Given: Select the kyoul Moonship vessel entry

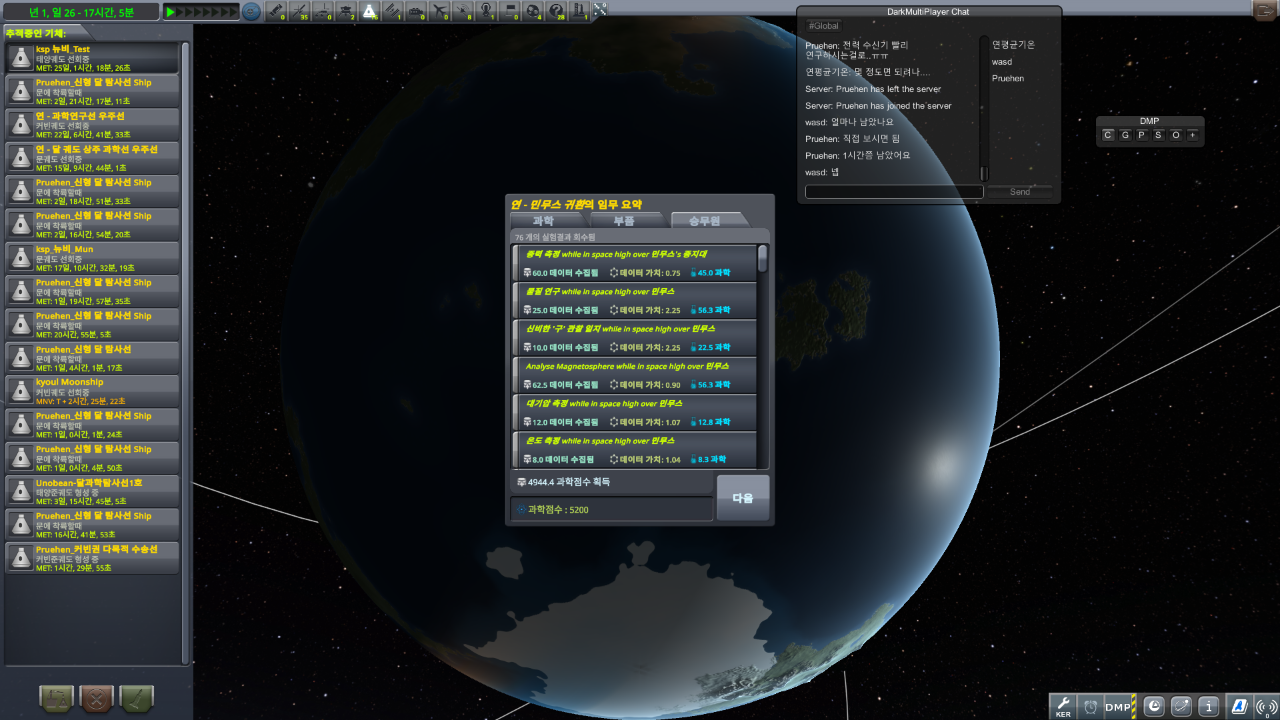Looking at the screenshot, I should tap(92, 391).
